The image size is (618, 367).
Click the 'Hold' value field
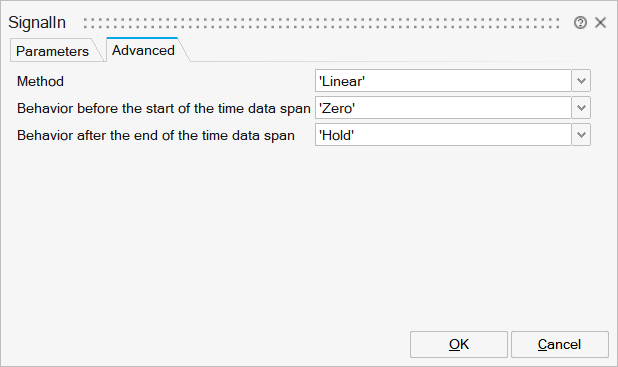pyautogui.click(x=443, y=135)
